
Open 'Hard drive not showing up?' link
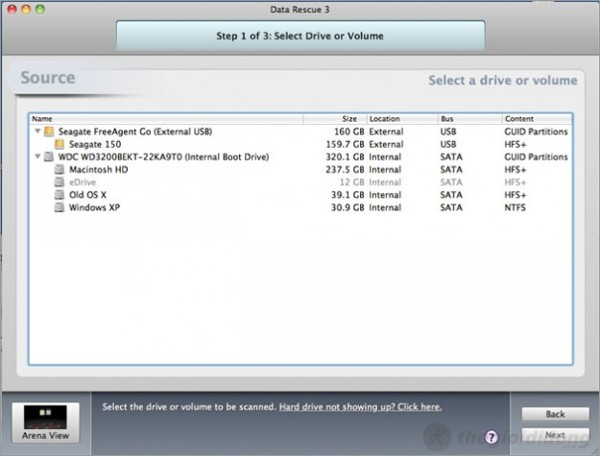tap(360, 407)
